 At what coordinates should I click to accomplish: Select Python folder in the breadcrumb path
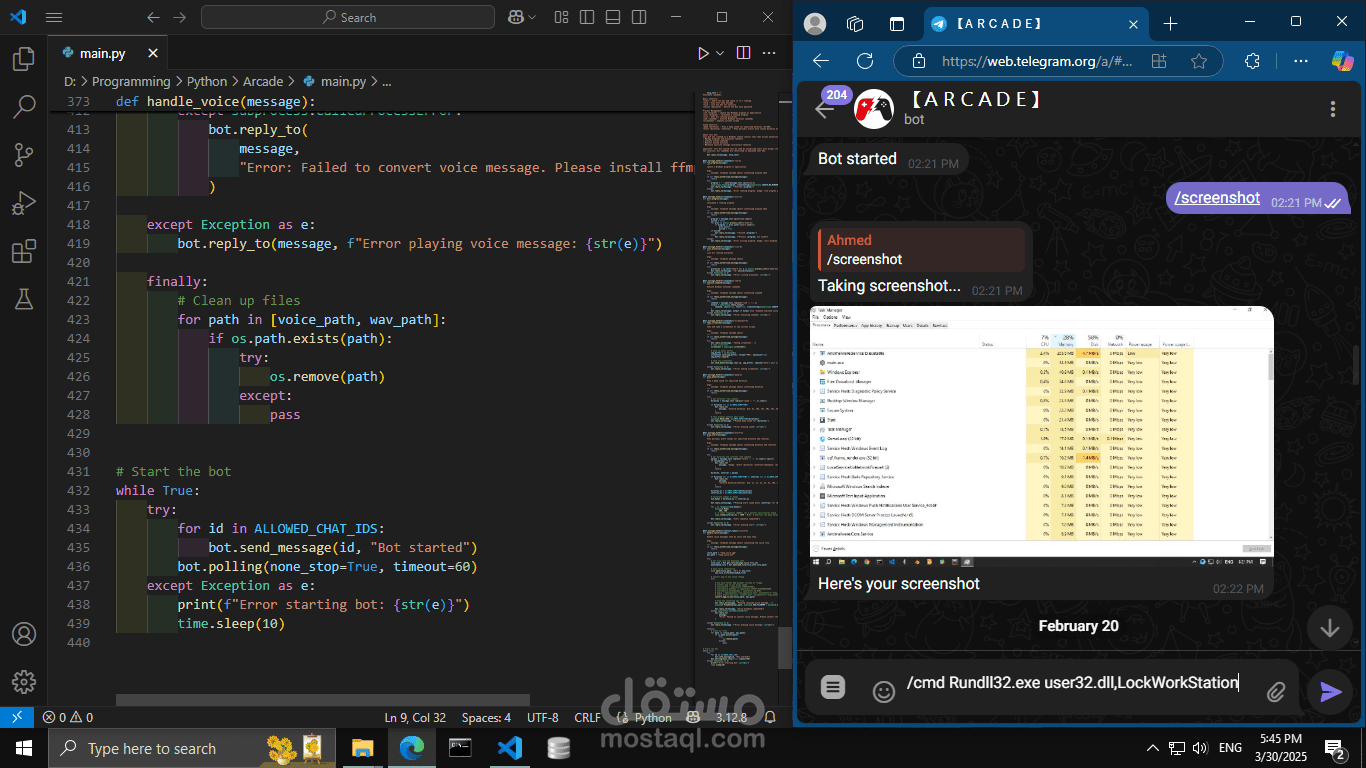coord(207,81)
